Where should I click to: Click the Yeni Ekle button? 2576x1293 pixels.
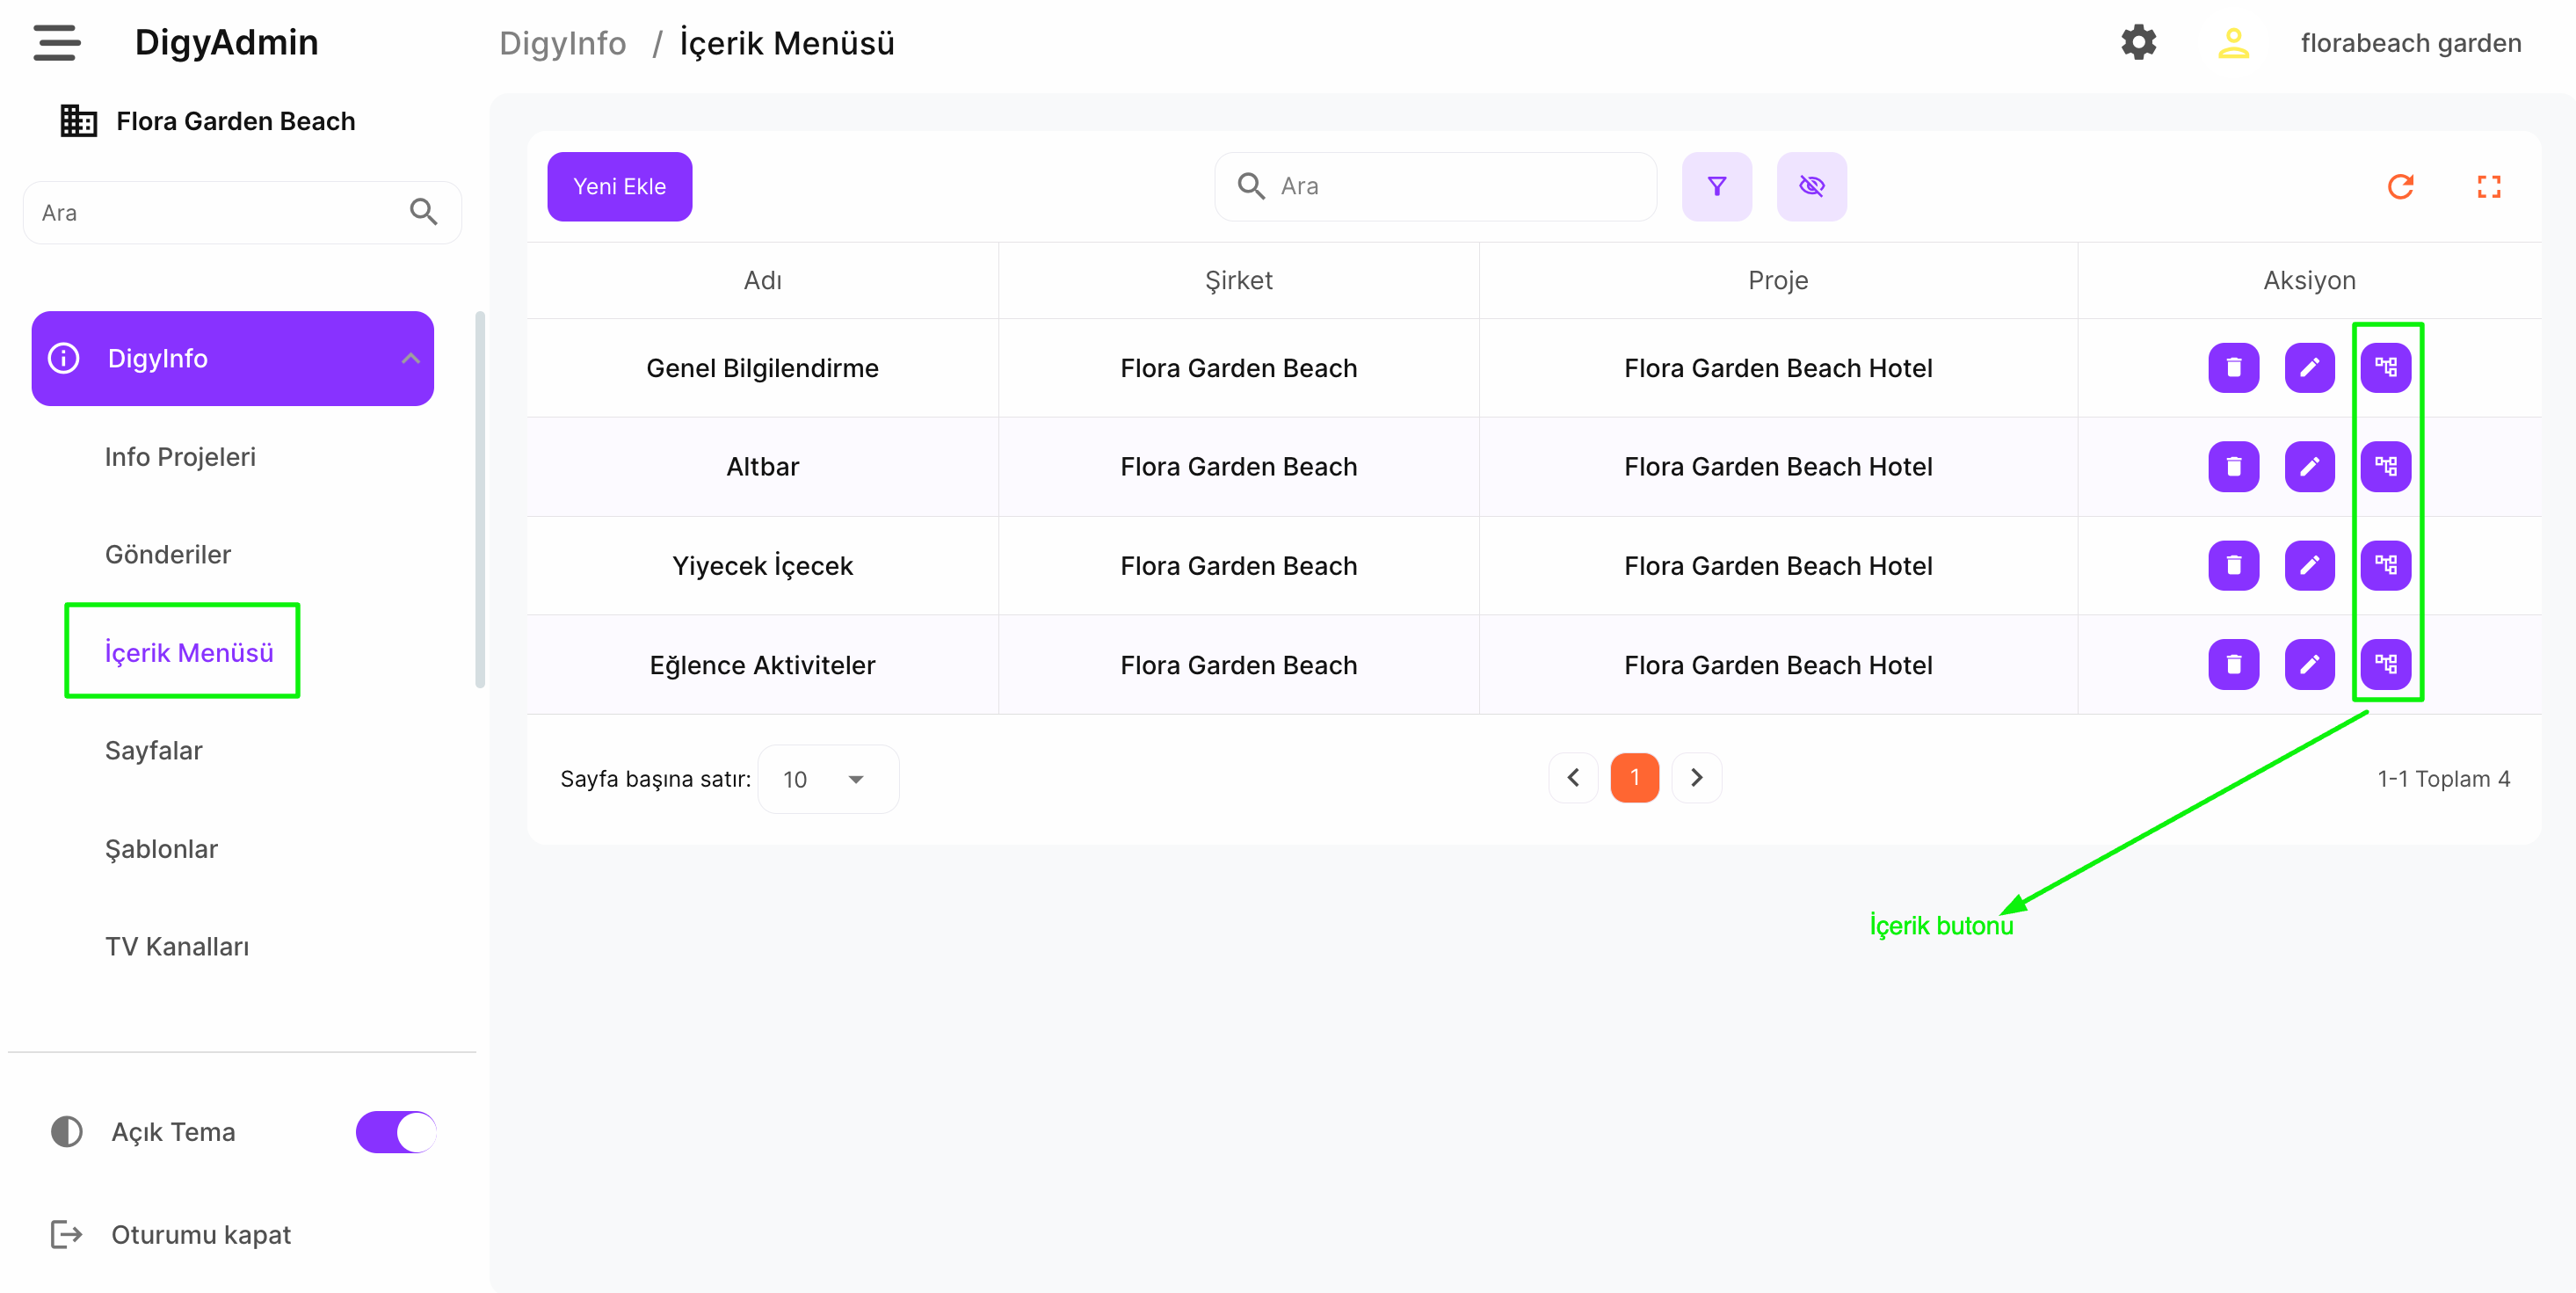[619, 187]
